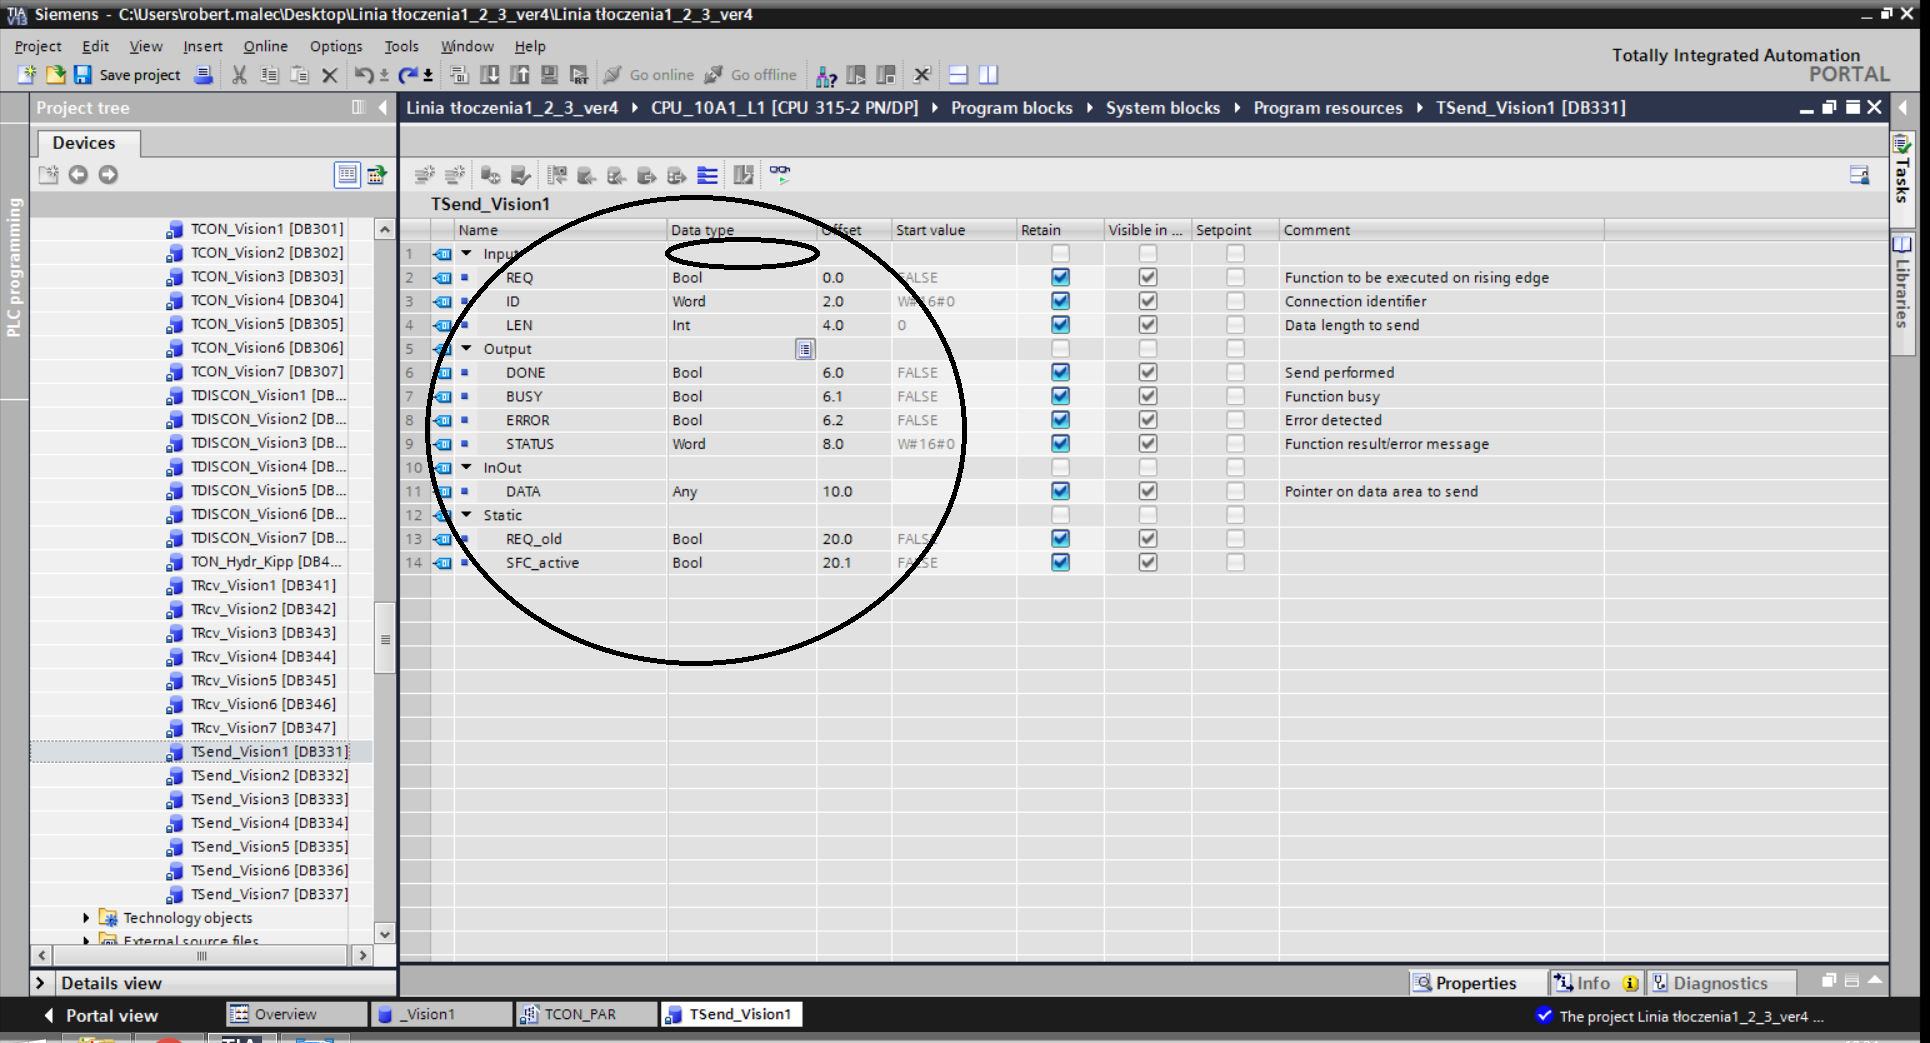The image size is (1930, 1043).
Task: Open the TCON_PAR editor in taskbar
Action: point(586,1014)
